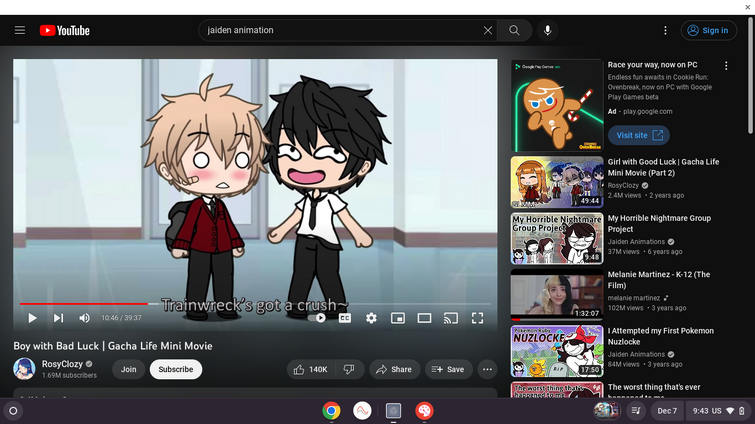Open the ChromeOS launcher circle
This screenshot has height=424, width=755.
coord(13,411)
